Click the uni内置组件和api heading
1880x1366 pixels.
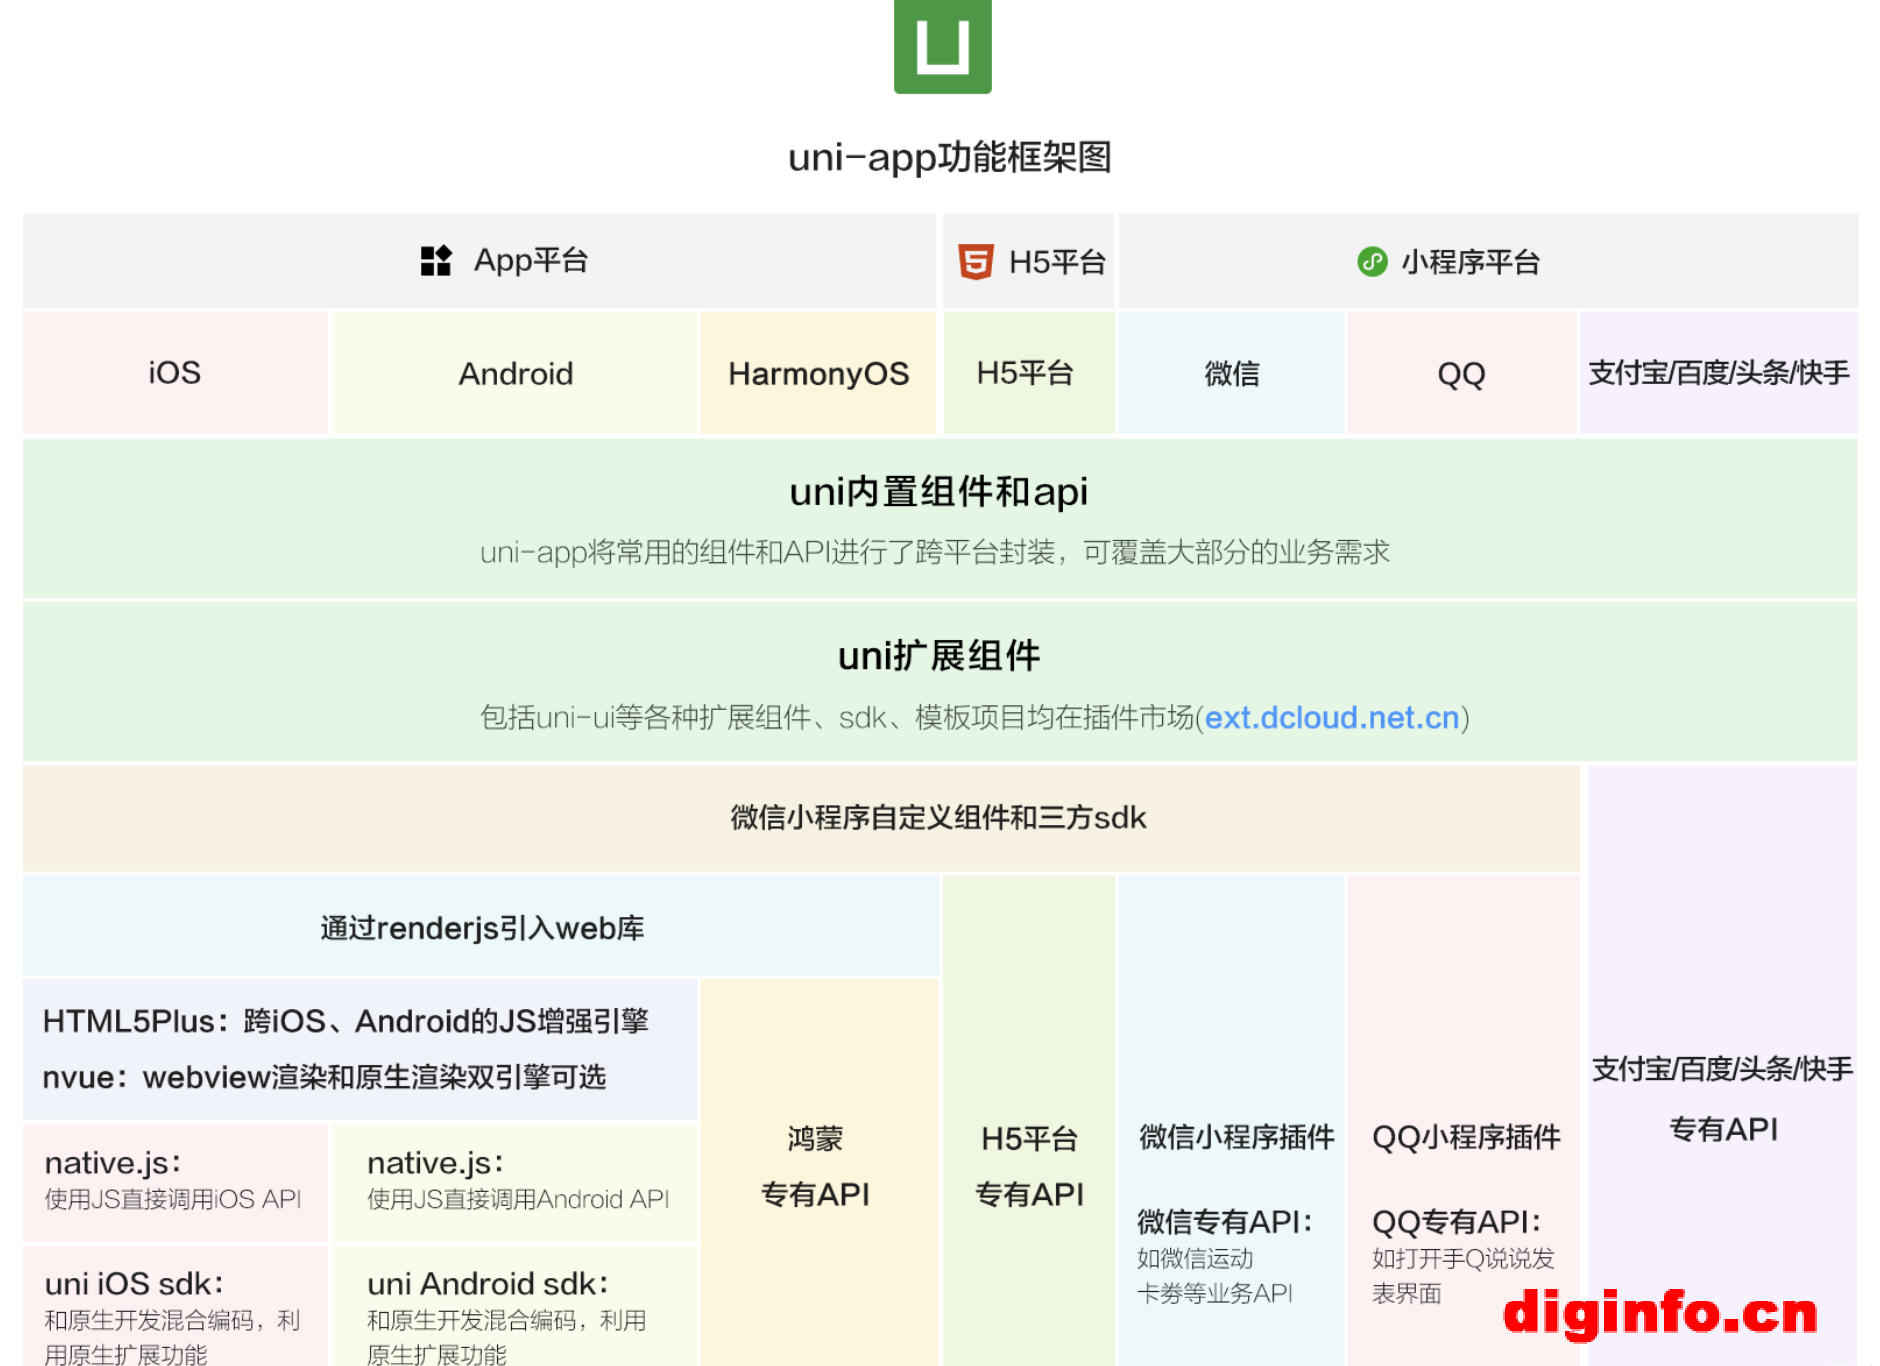point(939,492)
